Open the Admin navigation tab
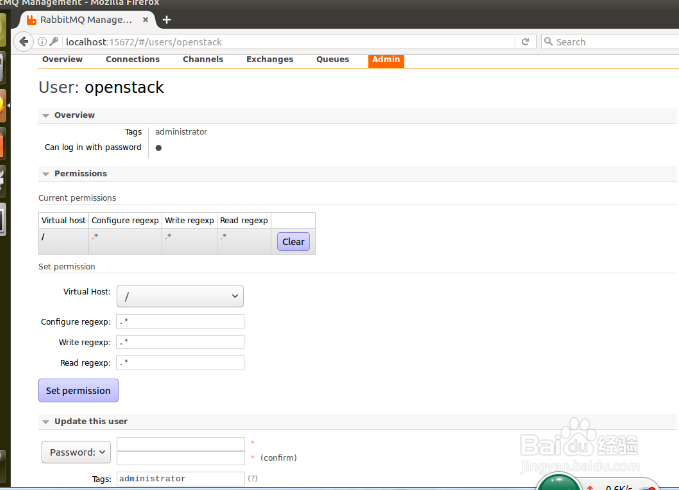Screen dimensions: 679x490 [x=386, y=60]
